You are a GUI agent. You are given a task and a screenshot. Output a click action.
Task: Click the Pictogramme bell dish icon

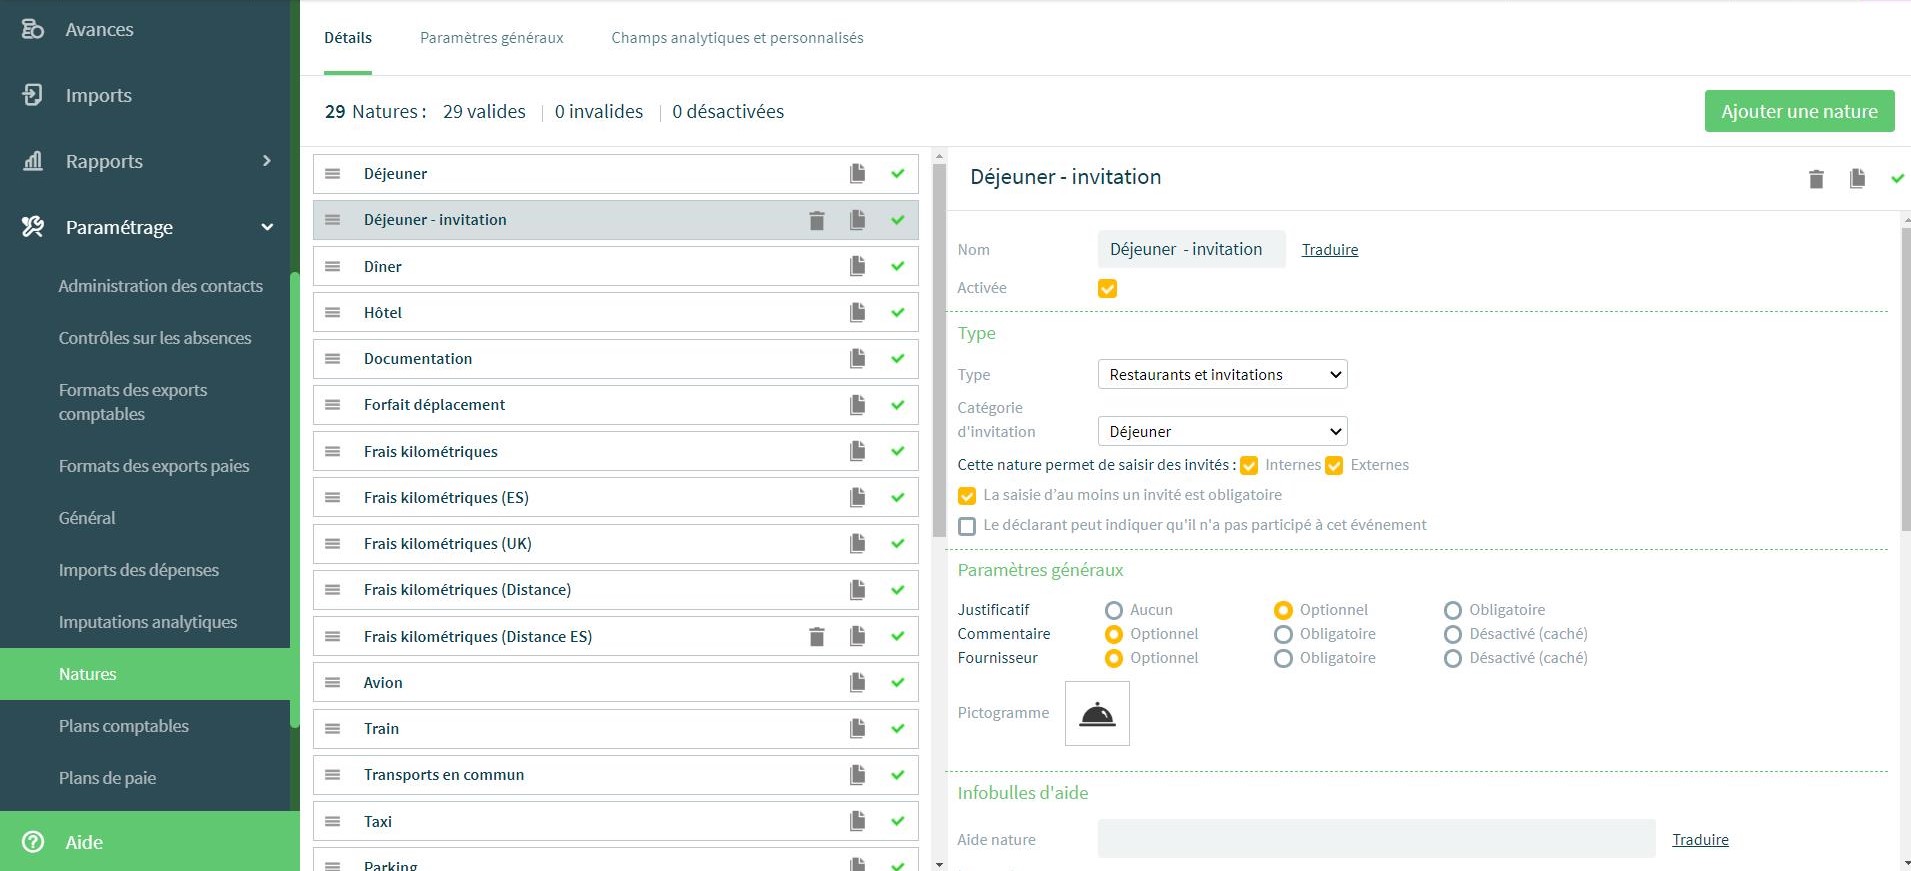click(1097, 713)
